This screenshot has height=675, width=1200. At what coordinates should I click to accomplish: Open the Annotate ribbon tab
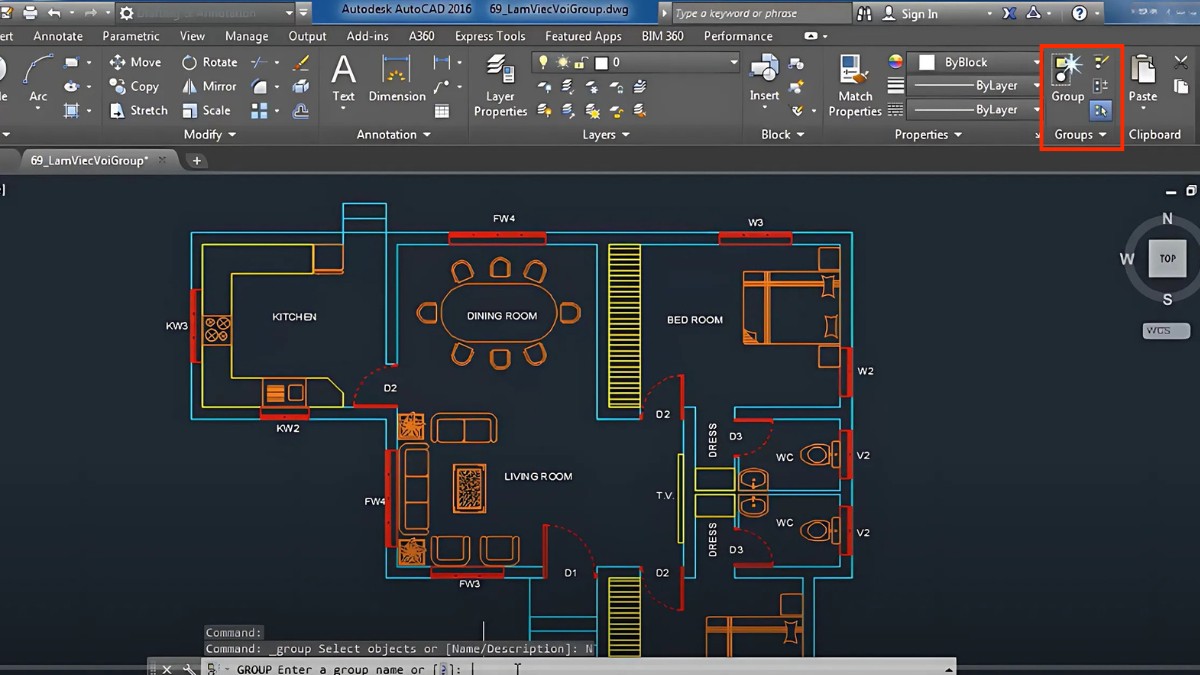click(58, 36)
